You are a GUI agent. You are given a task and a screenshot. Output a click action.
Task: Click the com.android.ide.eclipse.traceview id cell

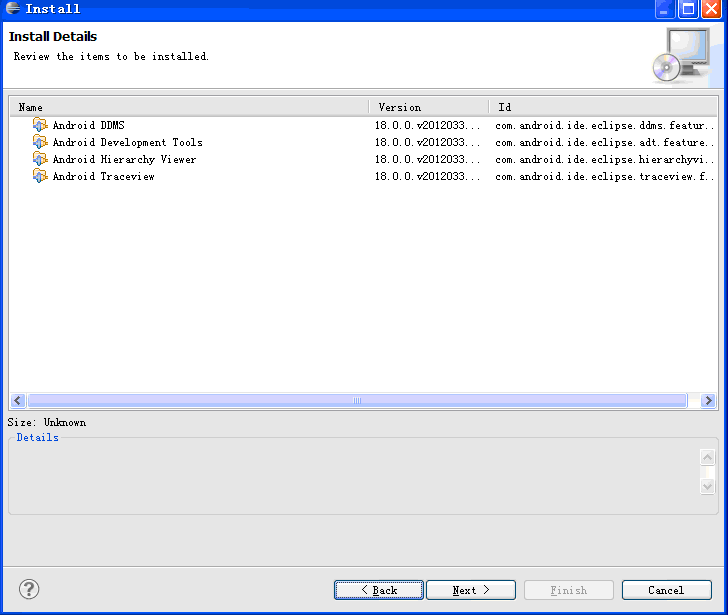pos(604,177)
